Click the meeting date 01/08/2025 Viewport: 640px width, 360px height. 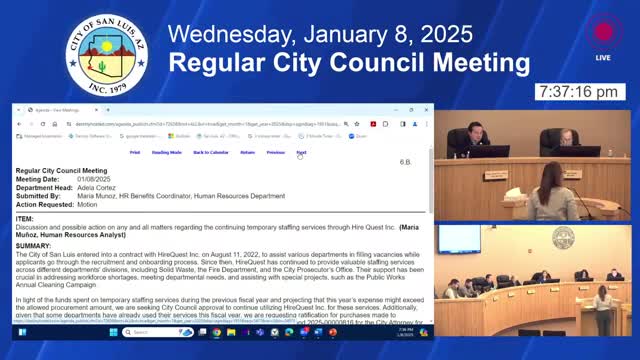coord(94,179)
